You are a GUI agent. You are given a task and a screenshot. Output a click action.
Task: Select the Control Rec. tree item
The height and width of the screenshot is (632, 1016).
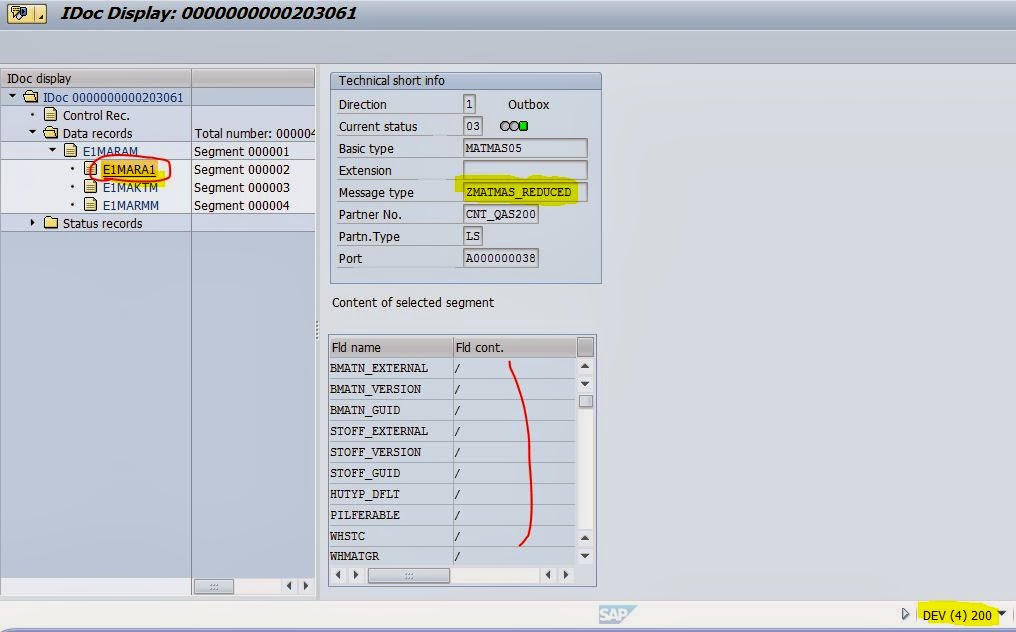point(96,116)
